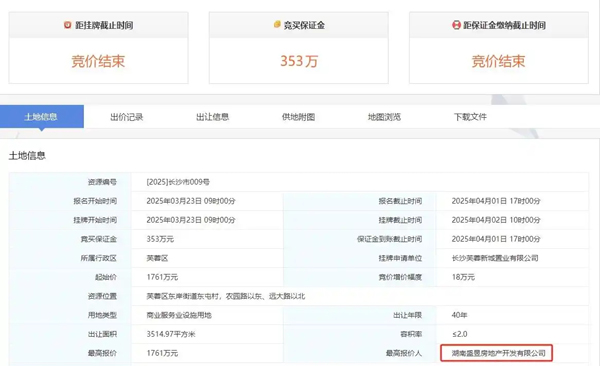Click the 竞价结束 text under 距保证金缴纳截止时间

[498, 61]
